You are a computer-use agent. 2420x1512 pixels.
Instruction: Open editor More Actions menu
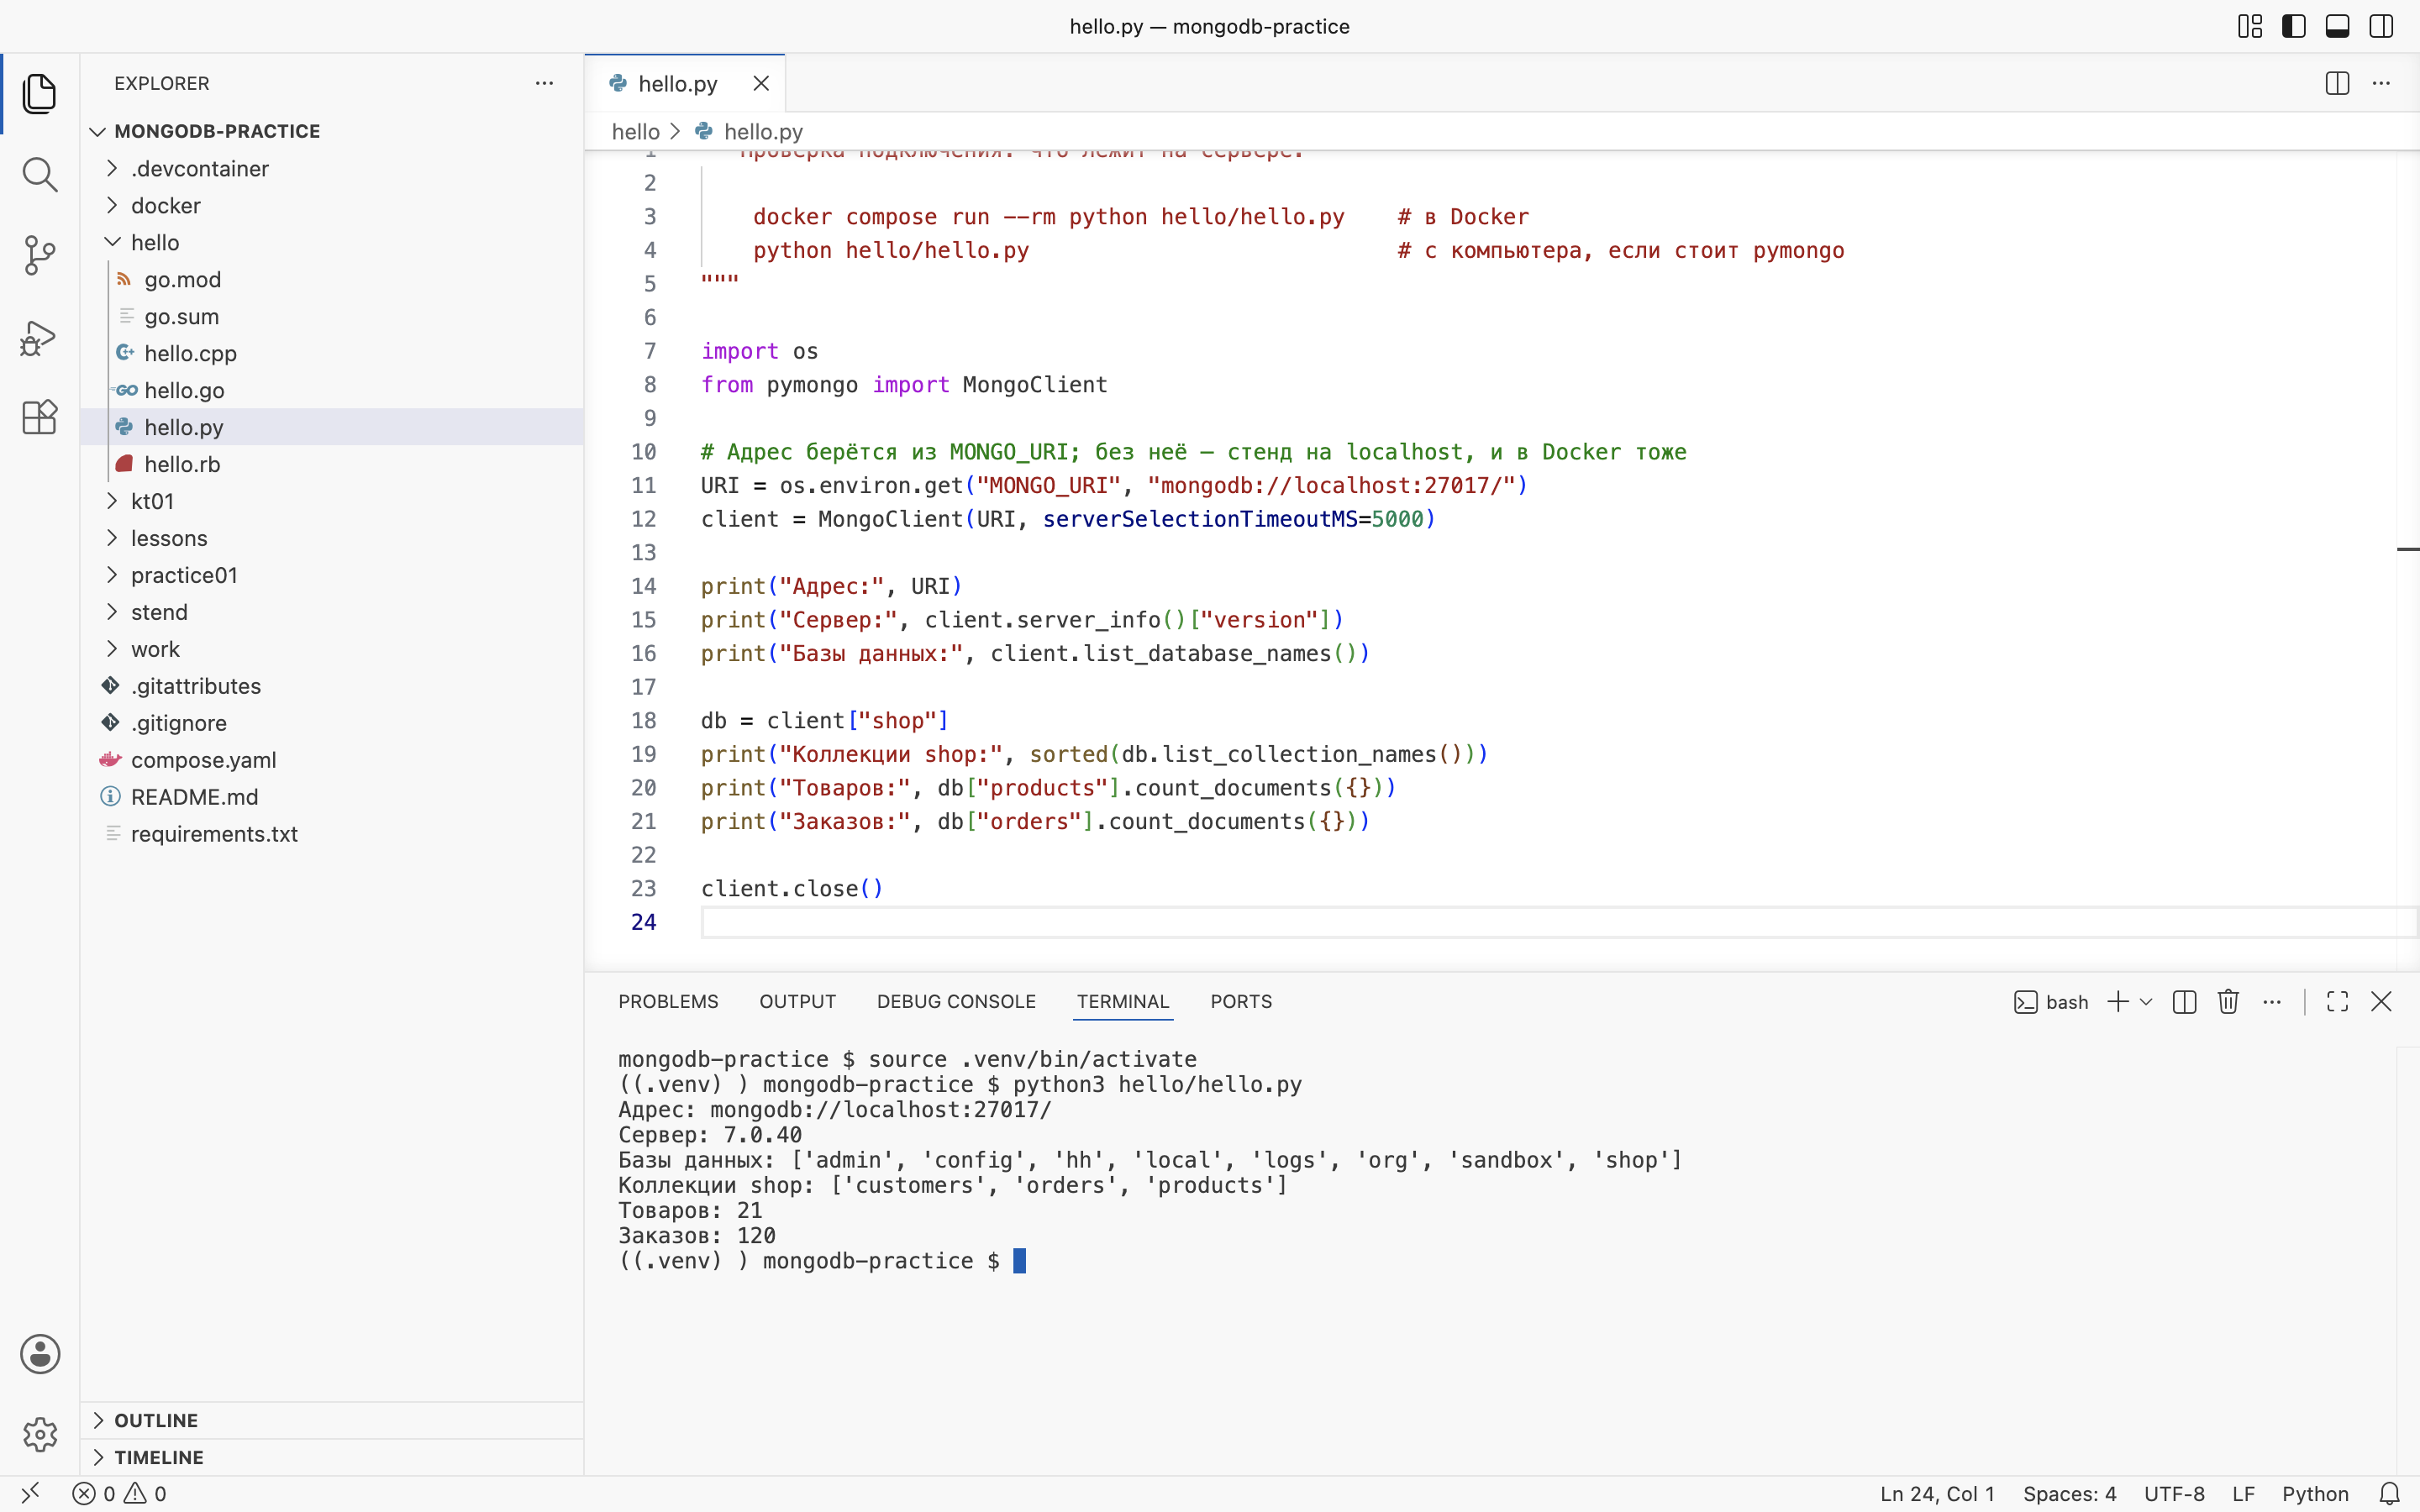[2381, 83]
